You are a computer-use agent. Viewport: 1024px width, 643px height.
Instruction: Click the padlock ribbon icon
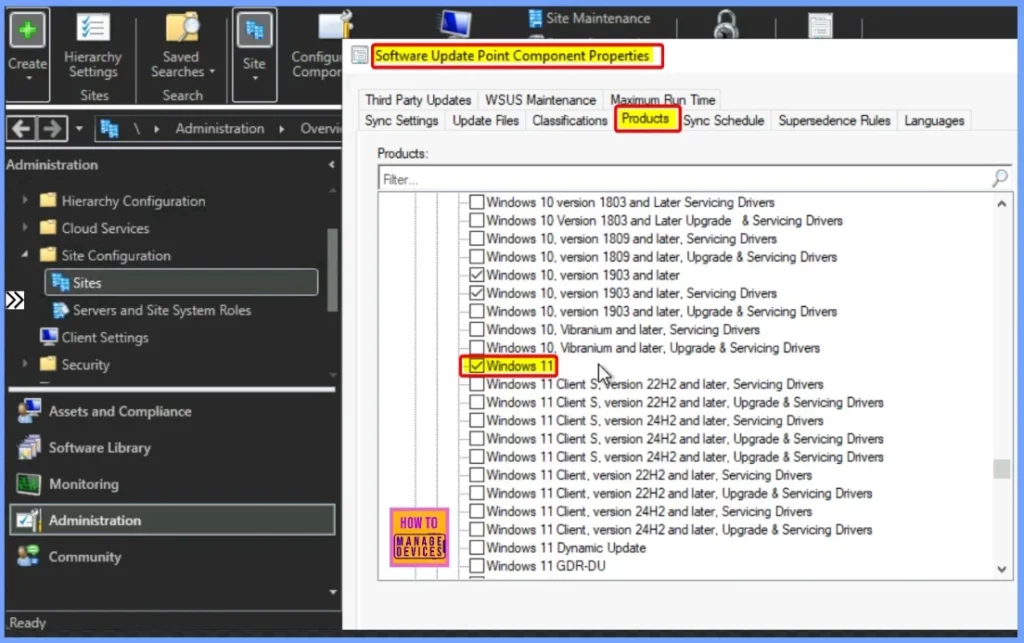[x=726, y=25]
